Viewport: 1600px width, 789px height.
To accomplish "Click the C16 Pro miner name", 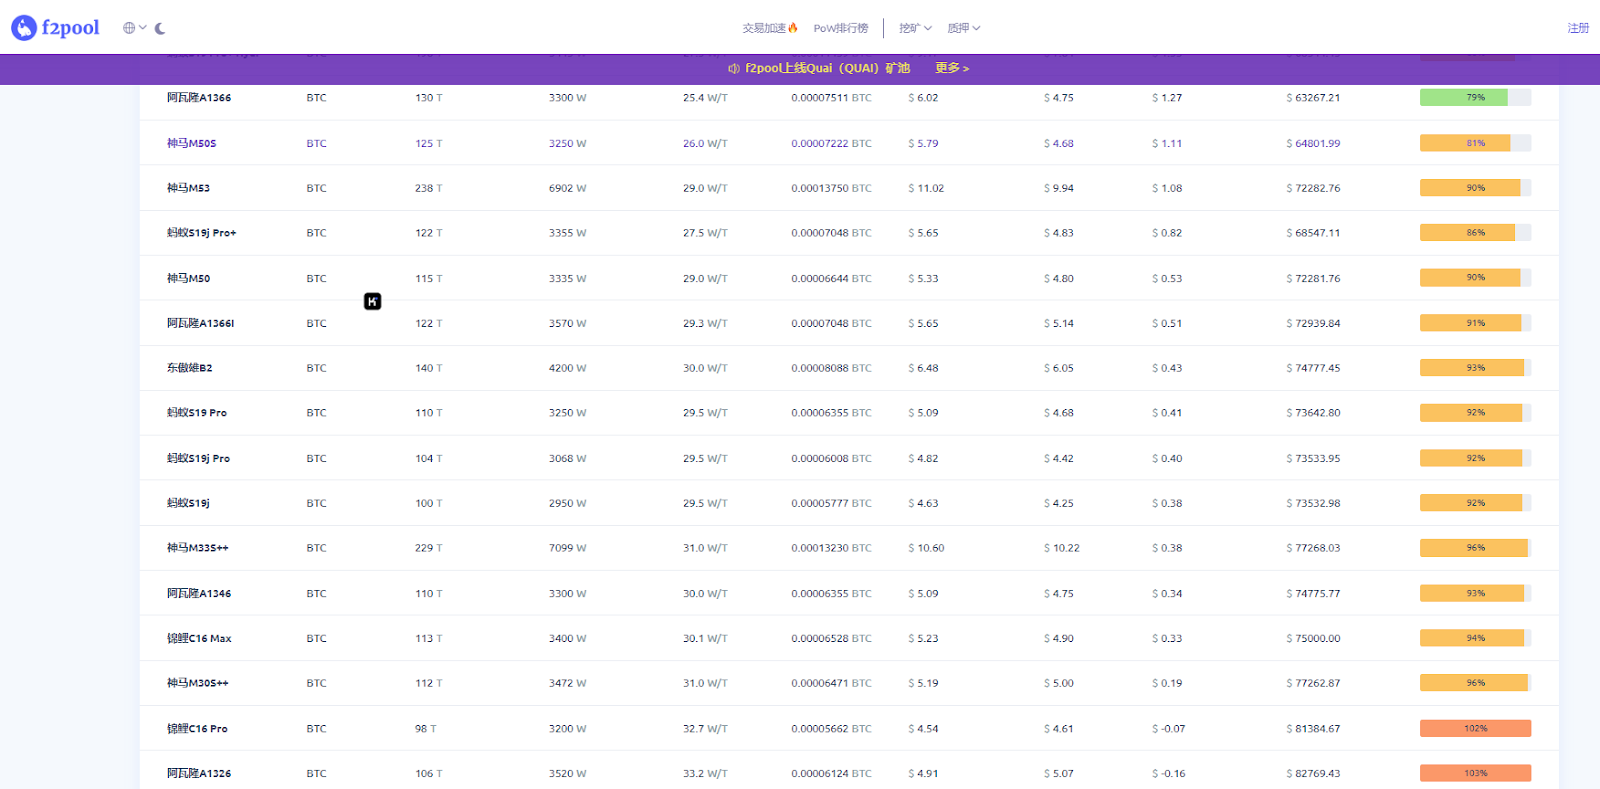I will [x=197, y=728].
